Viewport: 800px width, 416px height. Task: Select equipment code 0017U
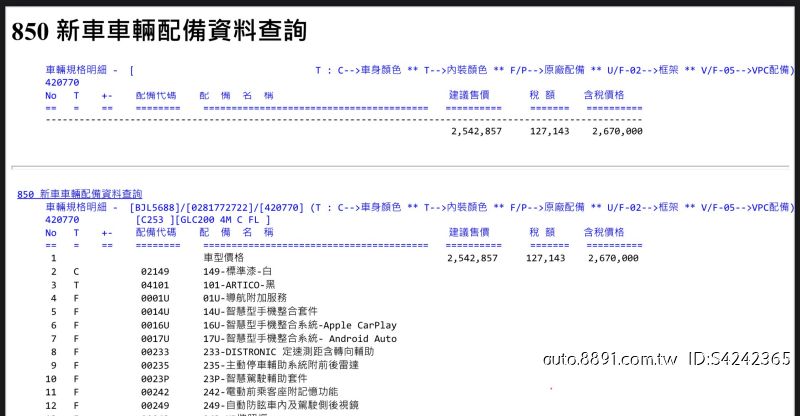pos(155,338)
